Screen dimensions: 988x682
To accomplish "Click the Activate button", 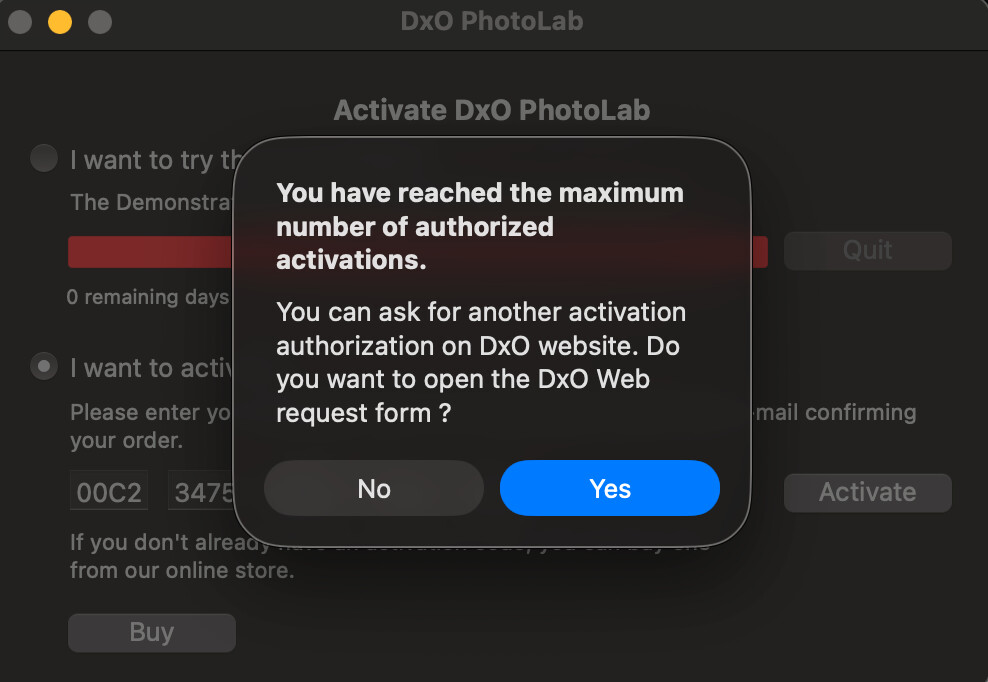I will pos(867,492).
